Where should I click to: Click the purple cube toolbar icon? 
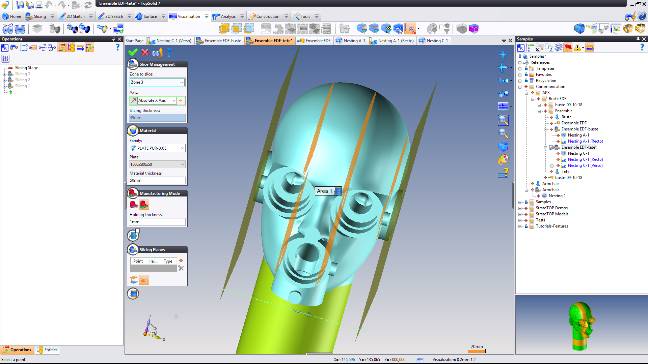point(474,29)
